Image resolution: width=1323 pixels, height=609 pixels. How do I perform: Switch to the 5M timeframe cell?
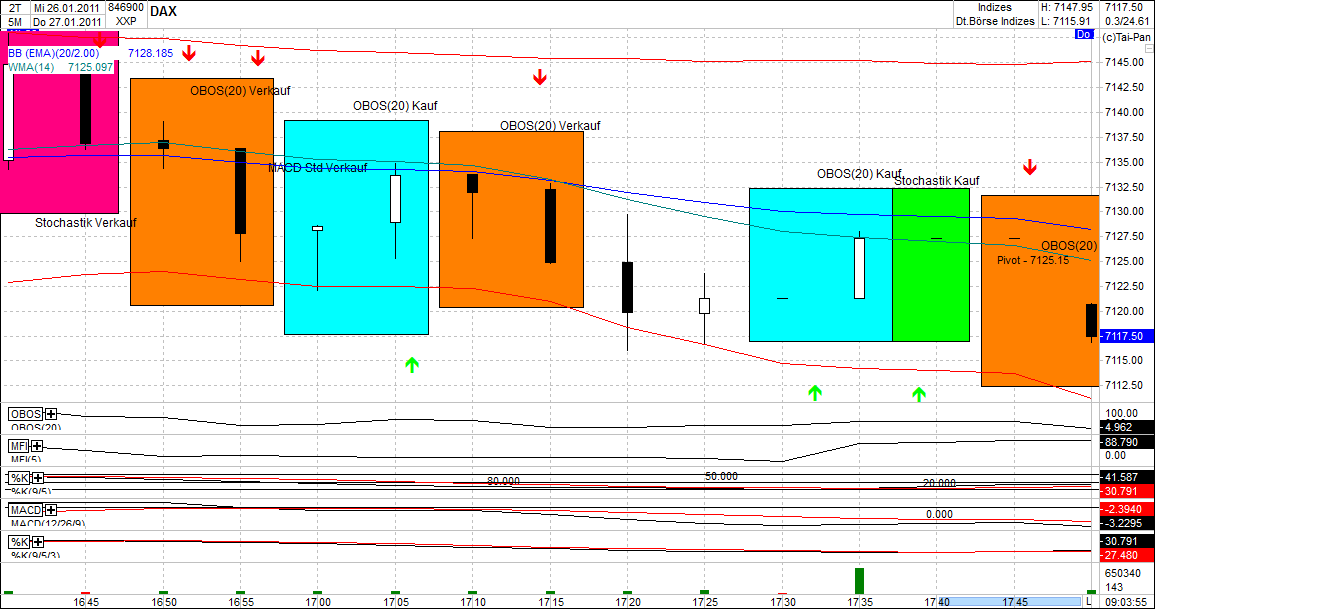click(14, 20)
